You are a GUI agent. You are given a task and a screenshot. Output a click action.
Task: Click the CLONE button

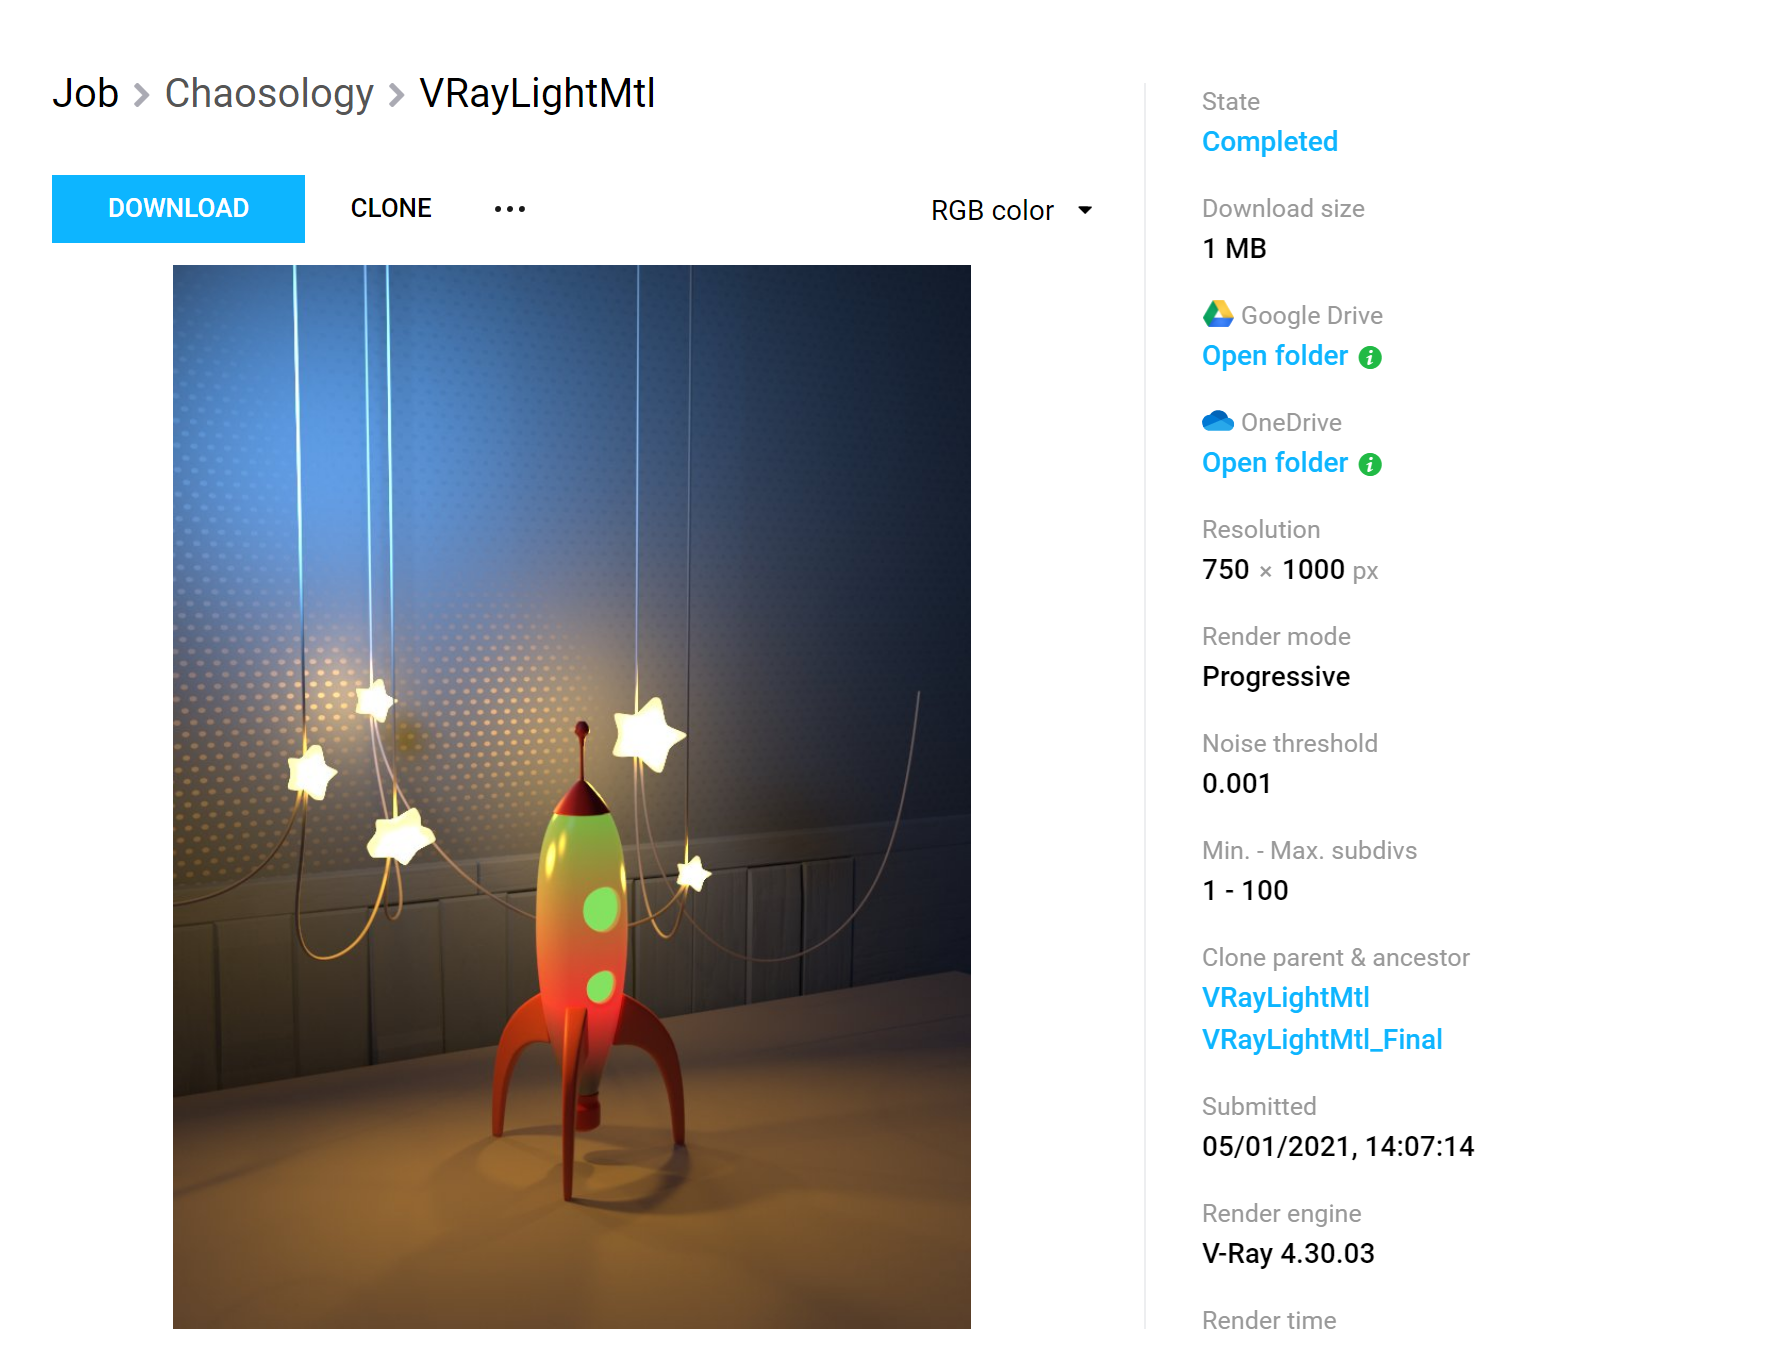391,209
